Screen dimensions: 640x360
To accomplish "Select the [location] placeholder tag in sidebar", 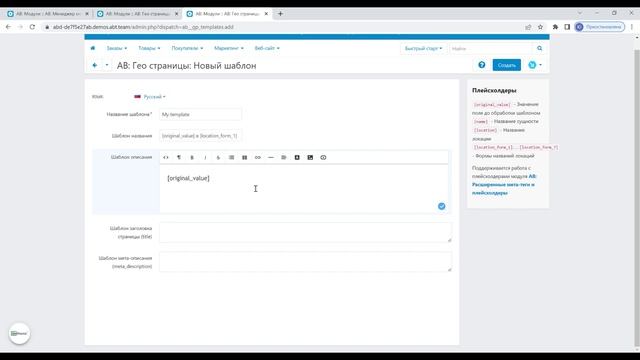I will pos(485,130).
